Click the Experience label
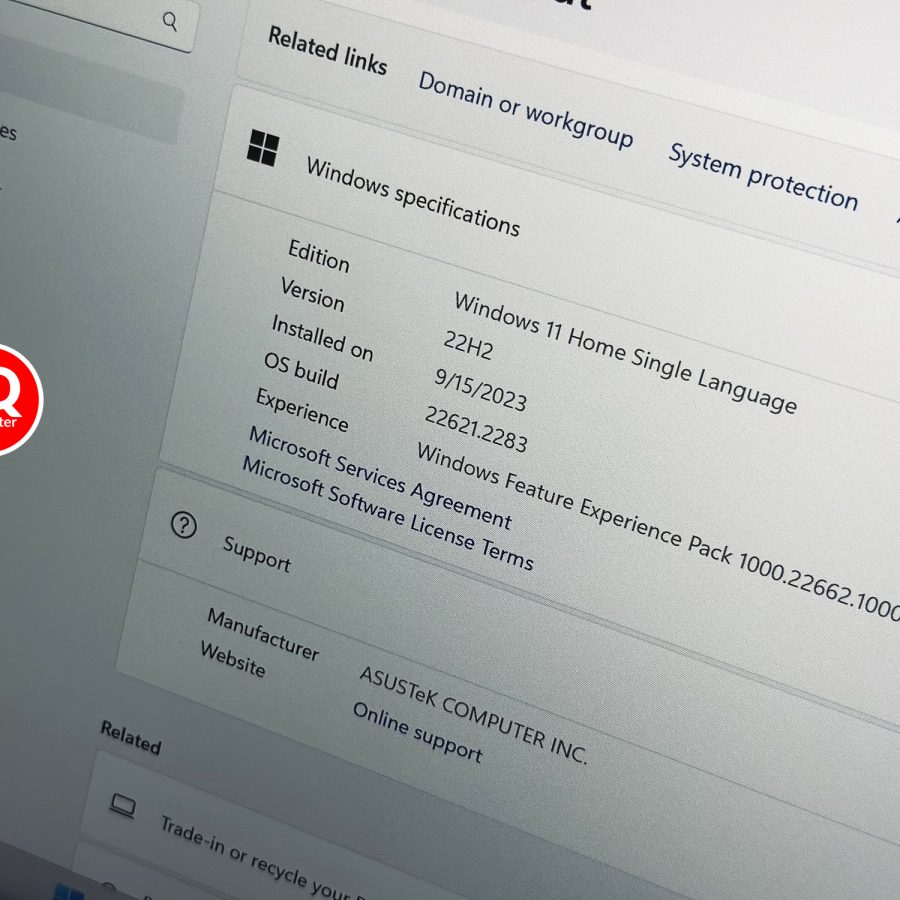The image size is (900, 900). (302, 410)
